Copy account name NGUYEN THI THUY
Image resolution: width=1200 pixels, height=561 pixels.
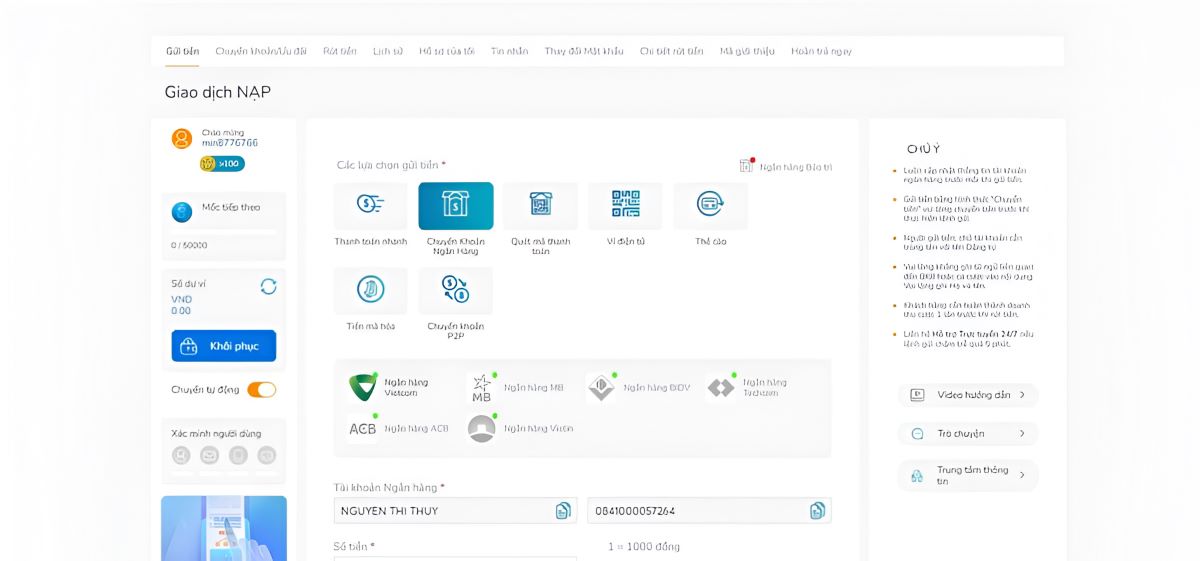[563, 511]
